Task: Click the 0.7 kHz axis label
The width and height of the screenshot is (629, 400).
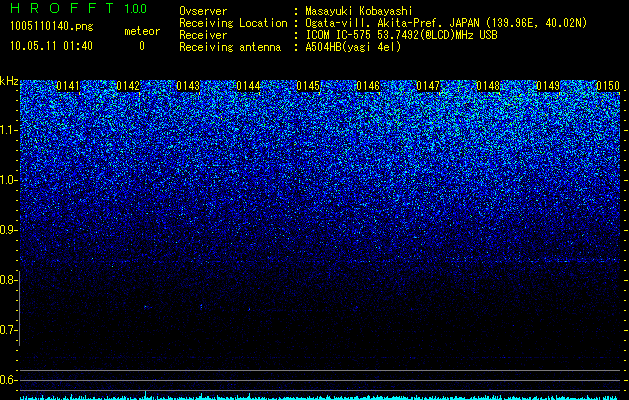Action: tap(7, 330)
